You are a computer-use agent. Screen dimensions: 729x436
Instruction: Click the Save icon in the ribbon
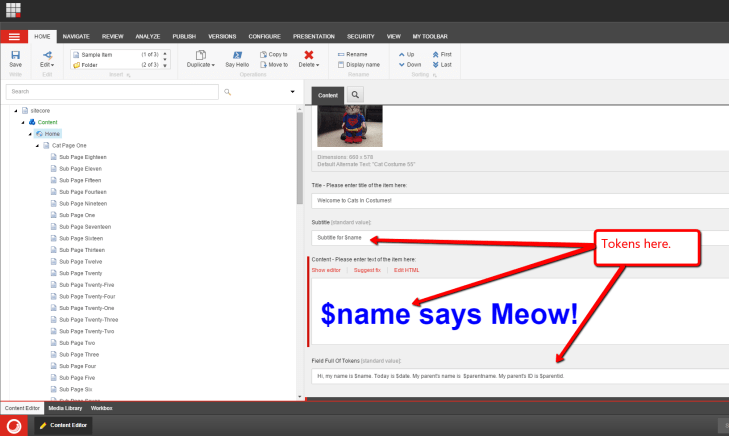click(15, 55)
